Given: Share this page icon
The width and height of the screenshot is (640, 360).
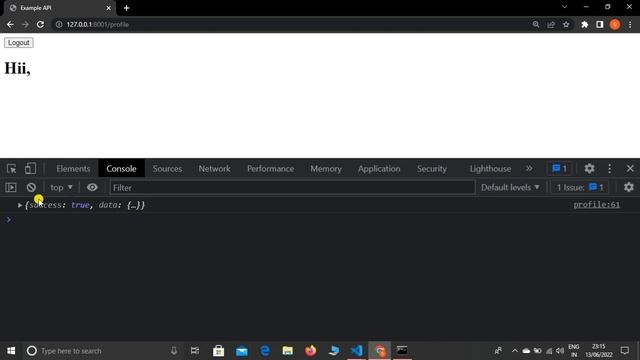Looking at the screenshot, I should [551, 24].
